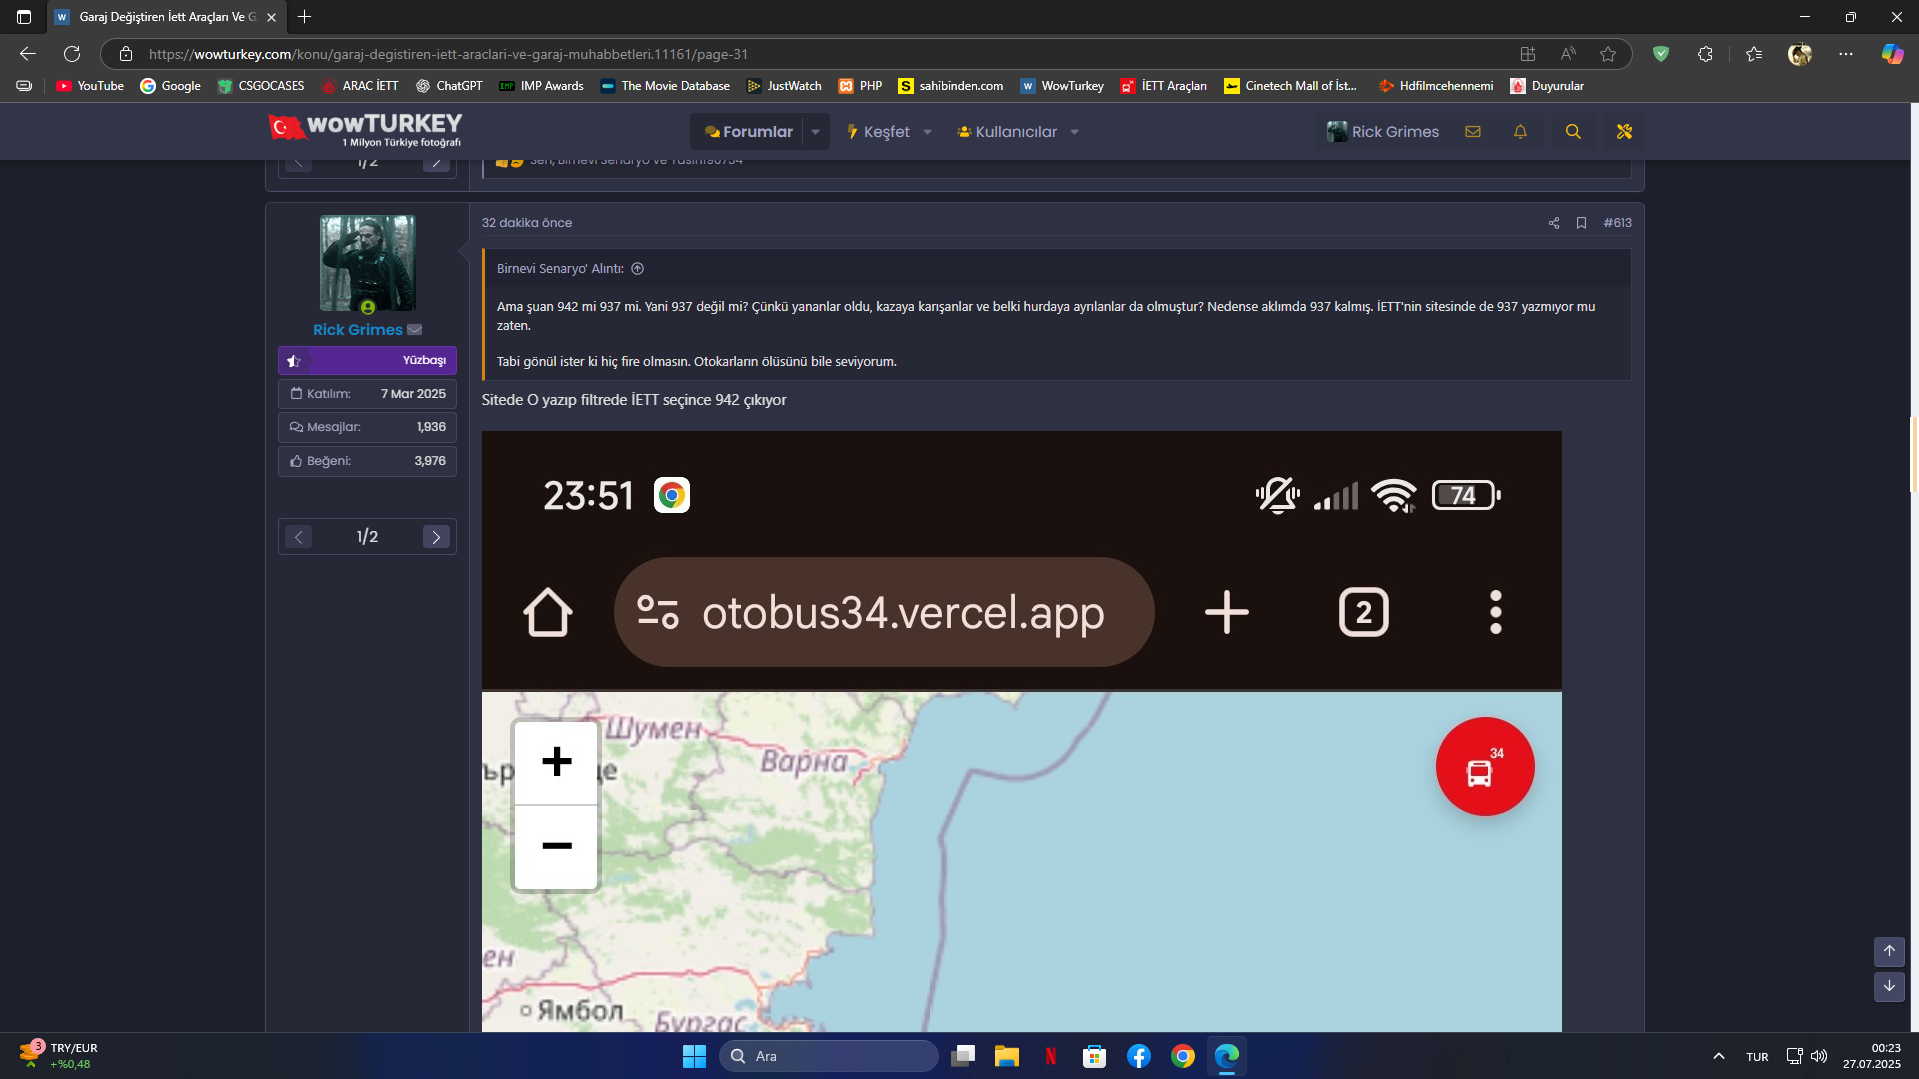1919x1079 pixels.
Task: Open the Forumlar navigation tab
Action: point(749,132)
